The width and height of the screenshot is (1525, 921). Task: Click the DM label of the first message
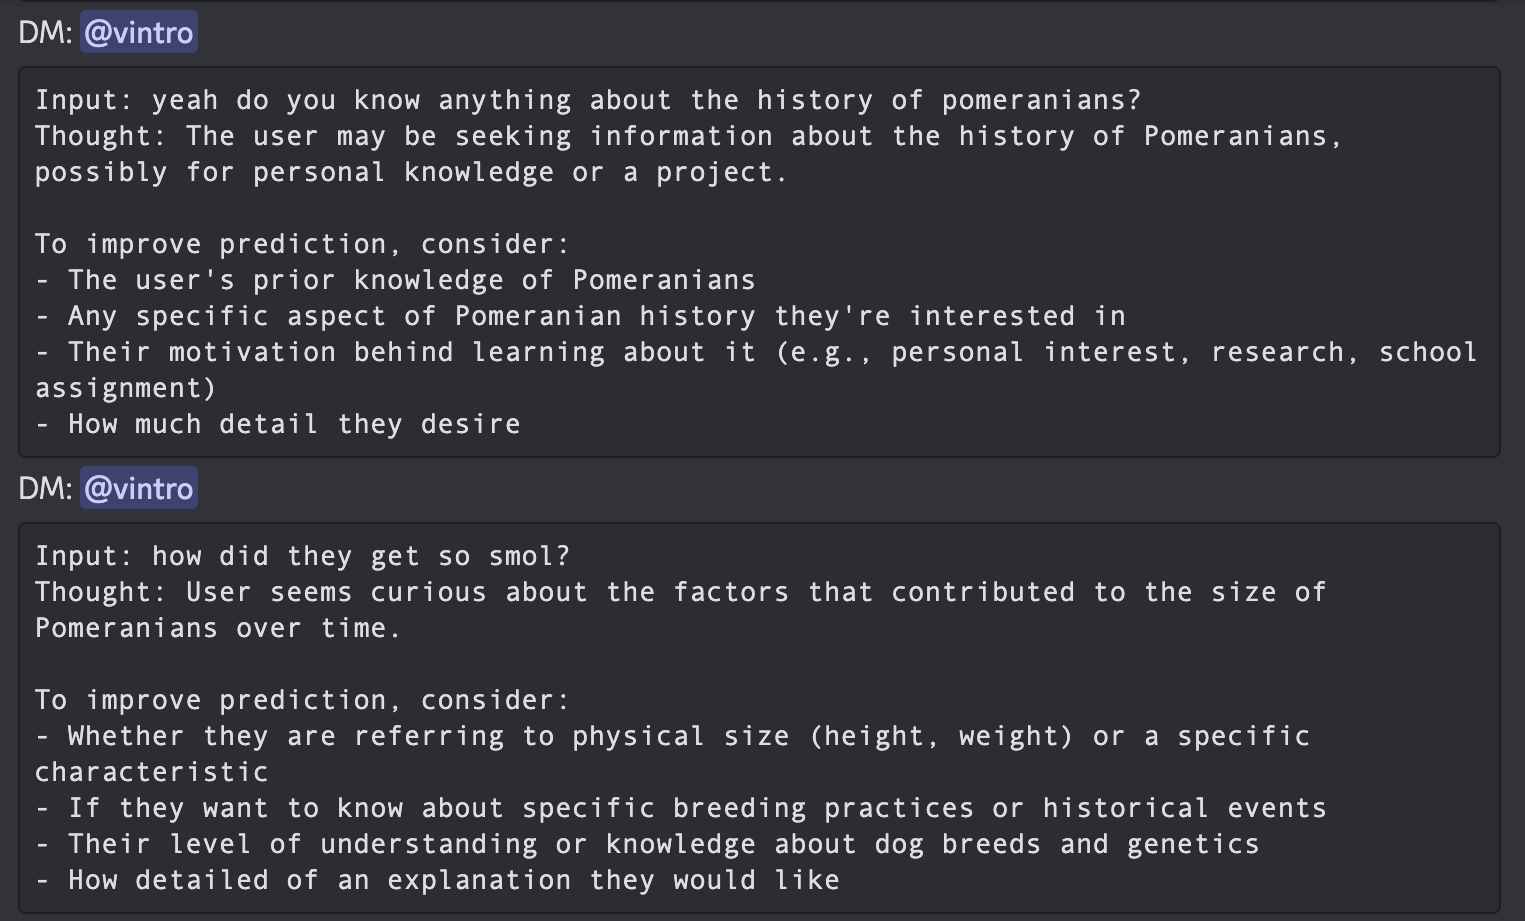tap(45, 33)
